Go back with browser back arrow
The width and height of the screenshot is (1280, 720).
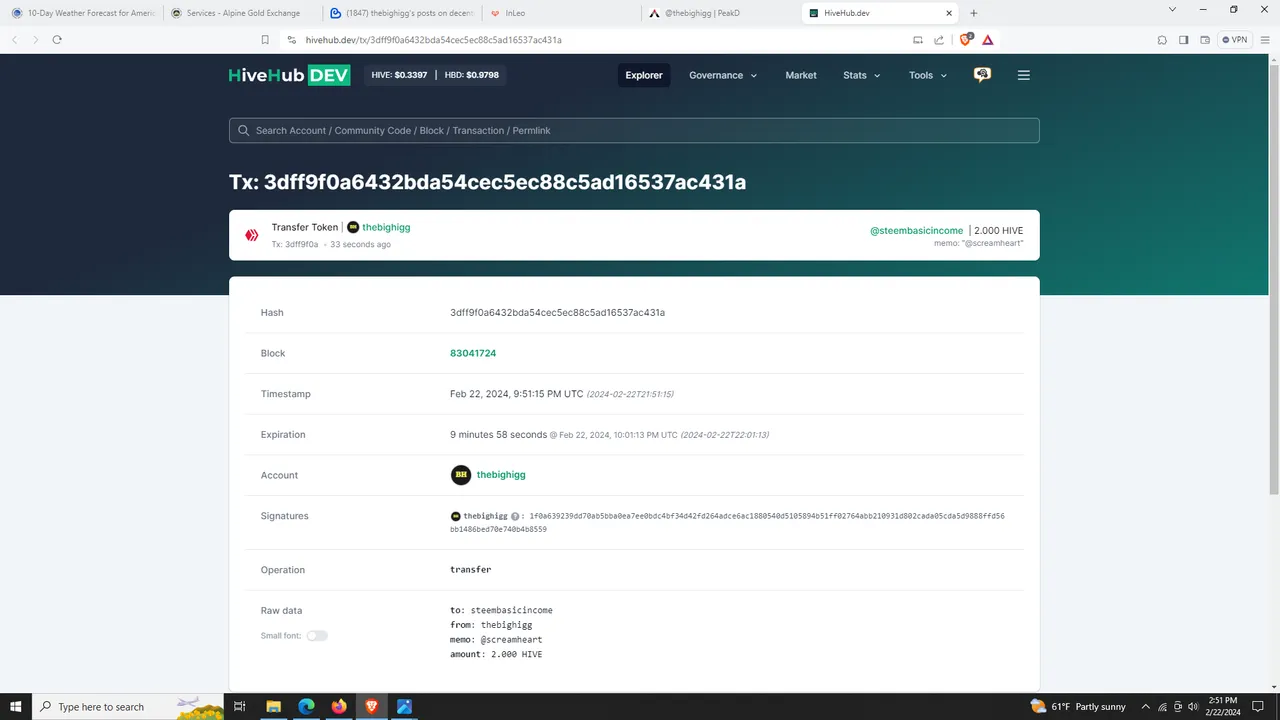click(14, 40)
